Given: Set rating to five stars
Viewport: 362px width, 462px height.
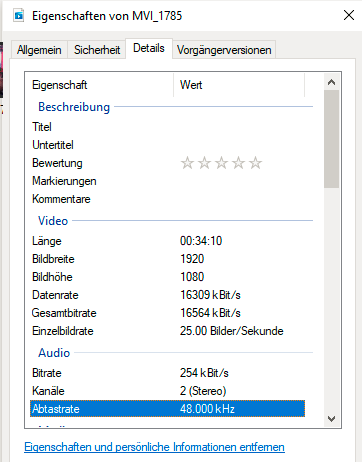Looking at the screenshot, I should click(255, 163).
